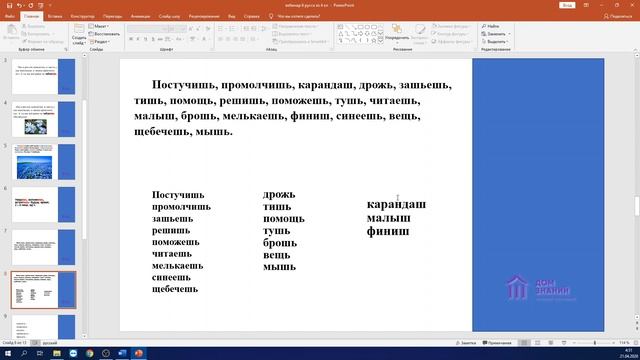640x360 pixels.
Task: Click the word щебечешь in first column
Action: click(x=175, y=289)
